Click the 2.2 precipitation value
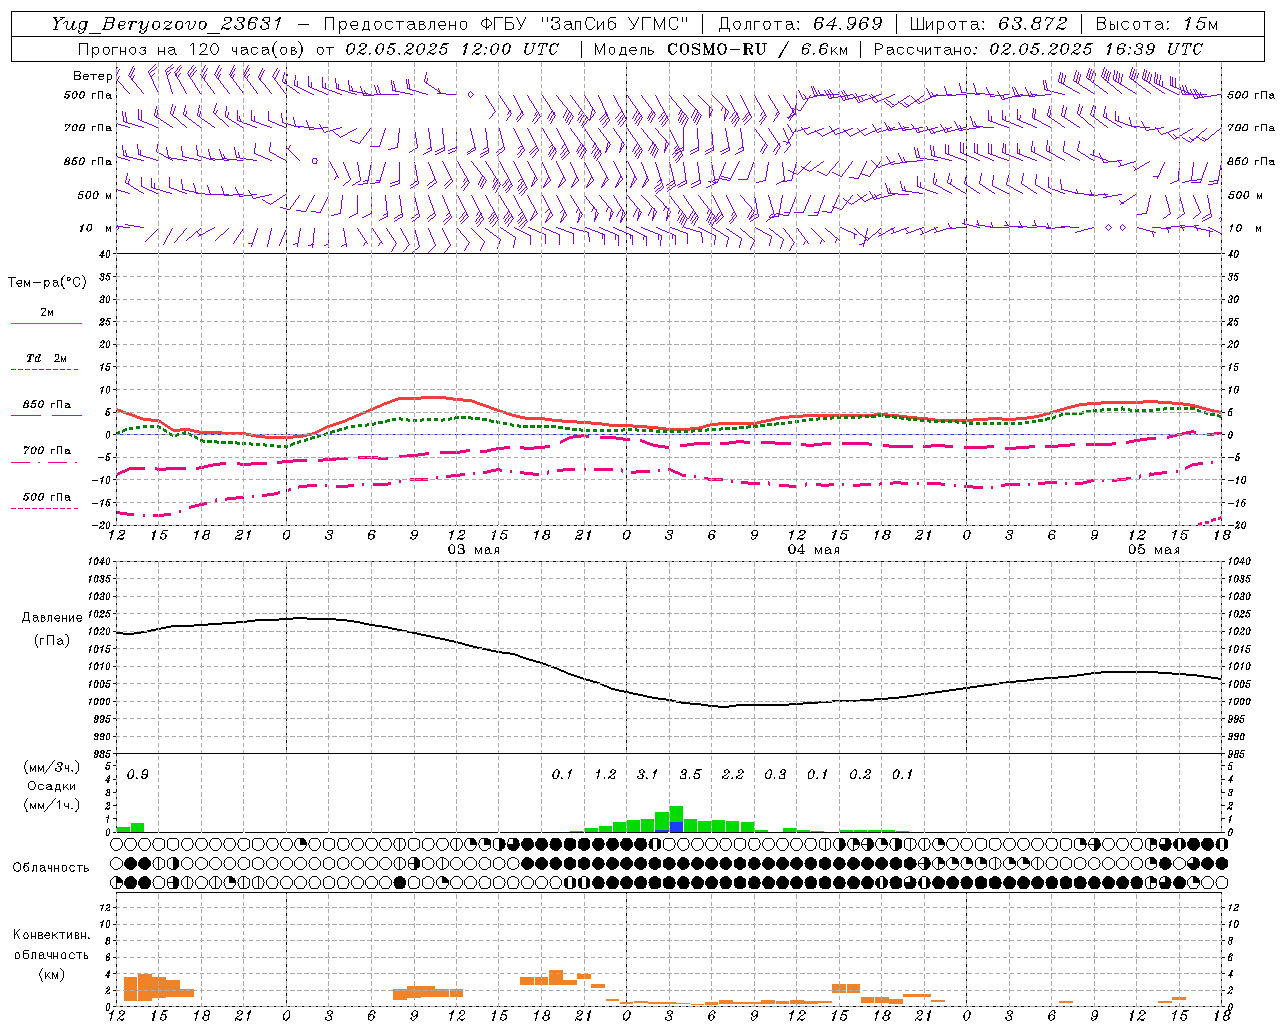 pos(732,775)
